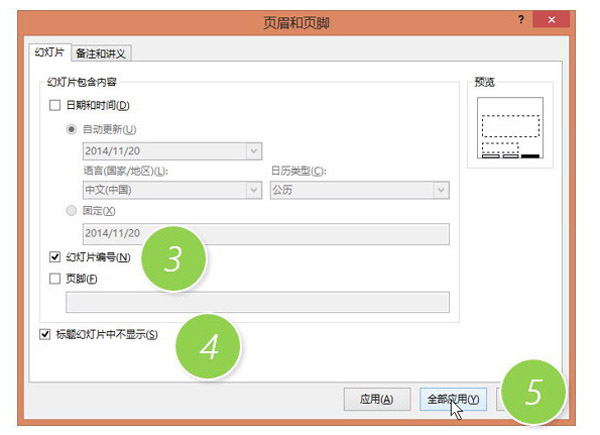Uncheck the 幻灯片编号 checkbox
600x435 pixels.
point(55,258)
